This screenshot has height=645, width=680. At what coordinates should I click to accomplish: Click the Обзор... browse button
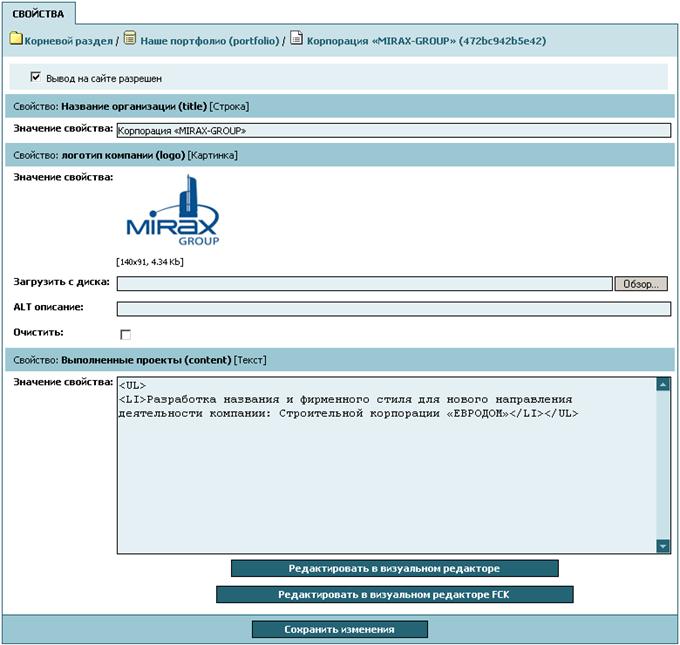coord(641,284)
